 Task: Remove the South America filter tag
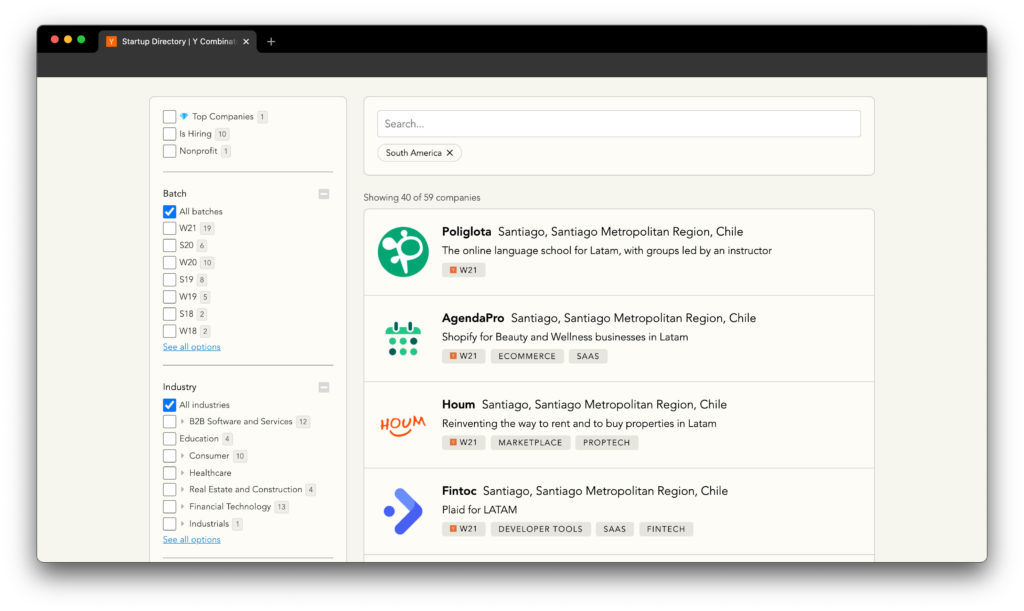pos(450,153)
